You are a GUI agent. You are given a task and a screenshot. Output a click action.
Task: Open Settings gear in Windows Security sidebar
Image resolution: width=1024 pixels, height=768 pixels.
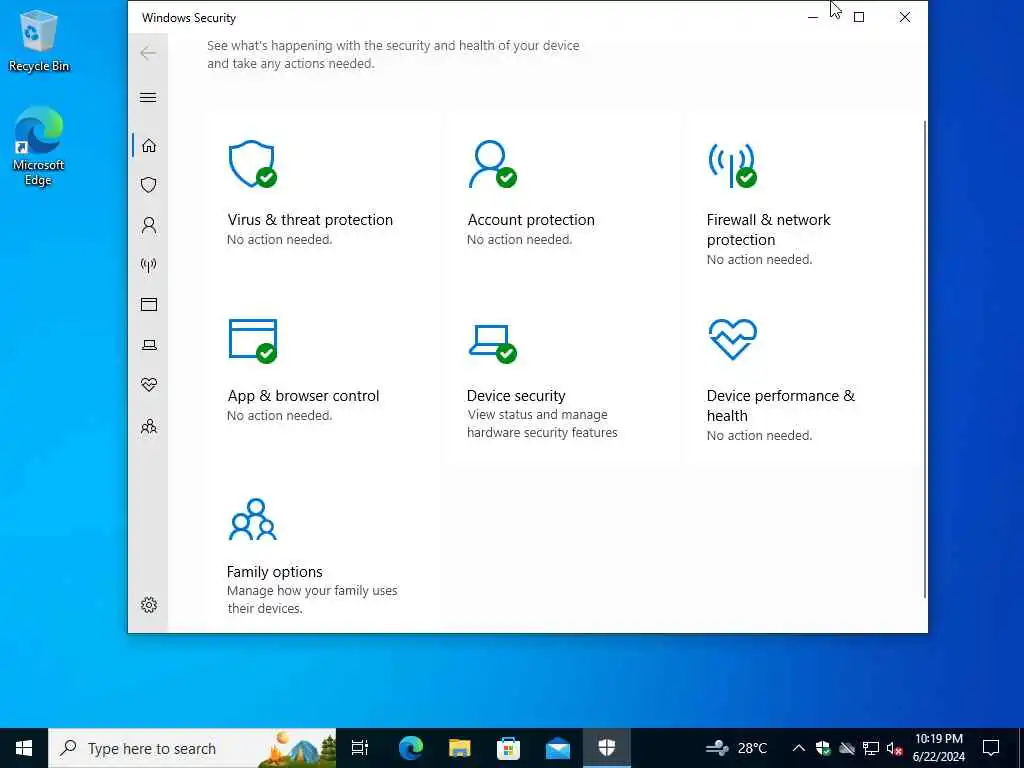[149, 605]
